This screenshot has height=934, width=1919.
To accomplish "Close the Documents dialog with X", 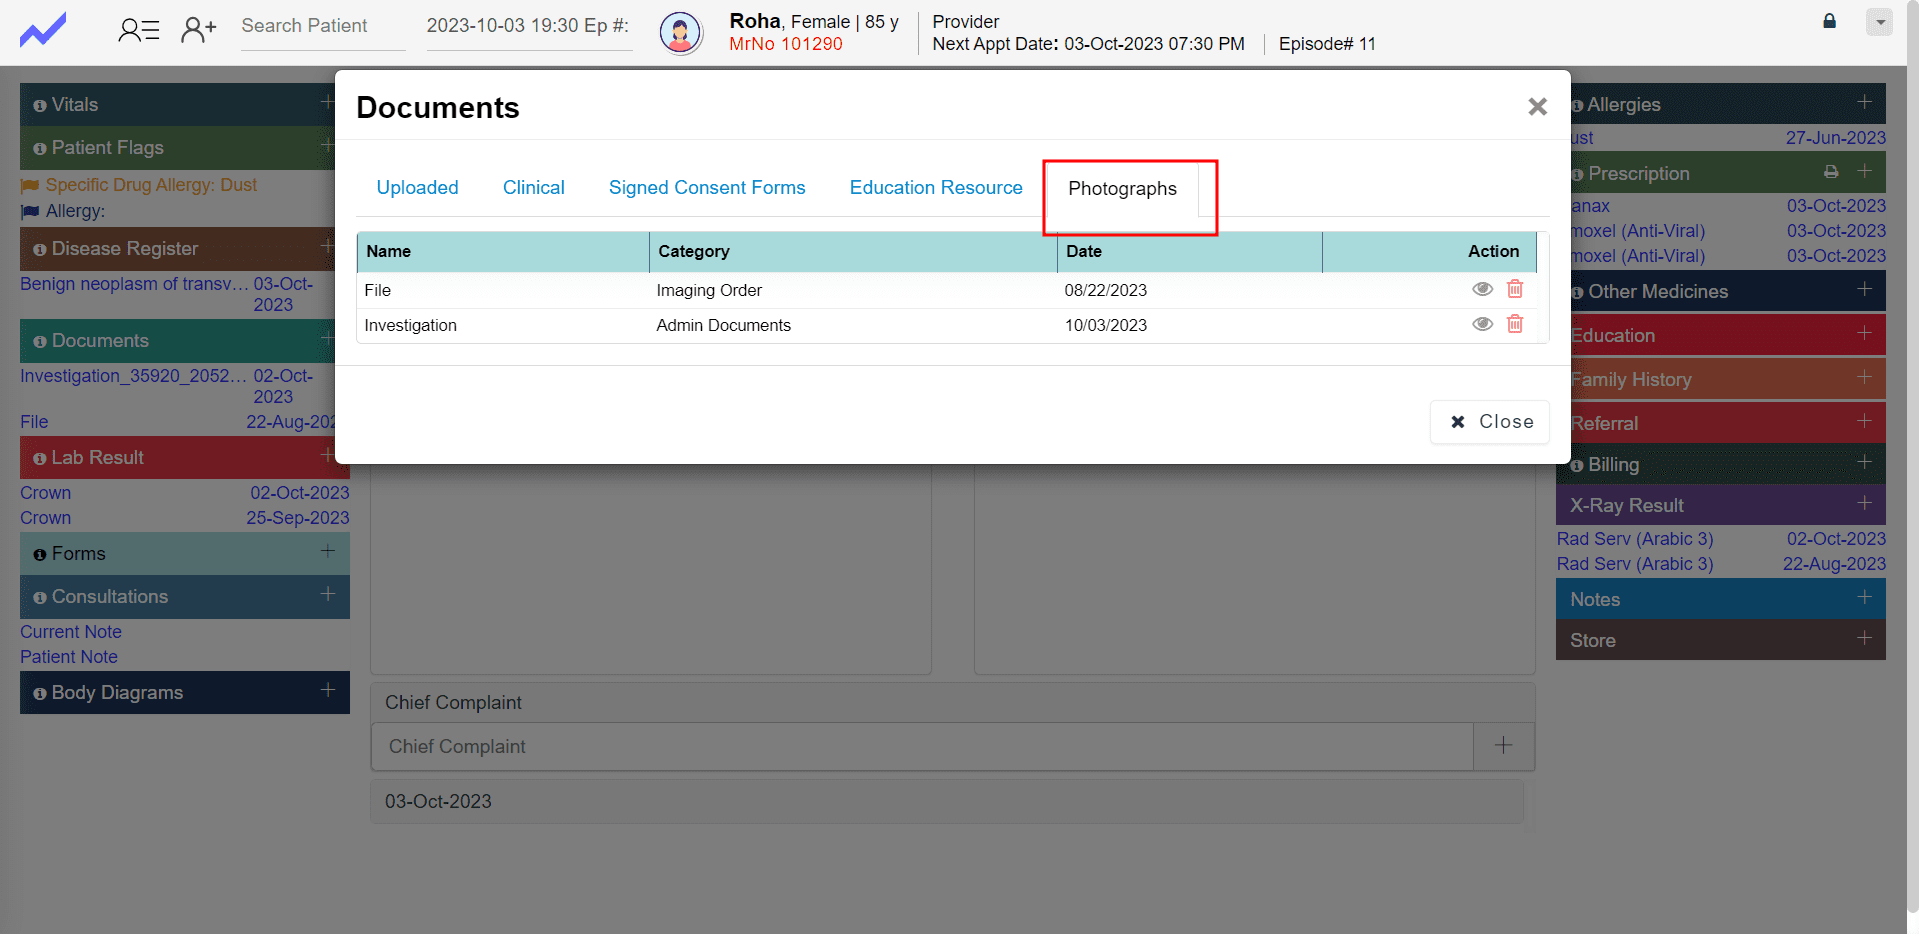I will pyautogui.click(x=1537, y=107).
